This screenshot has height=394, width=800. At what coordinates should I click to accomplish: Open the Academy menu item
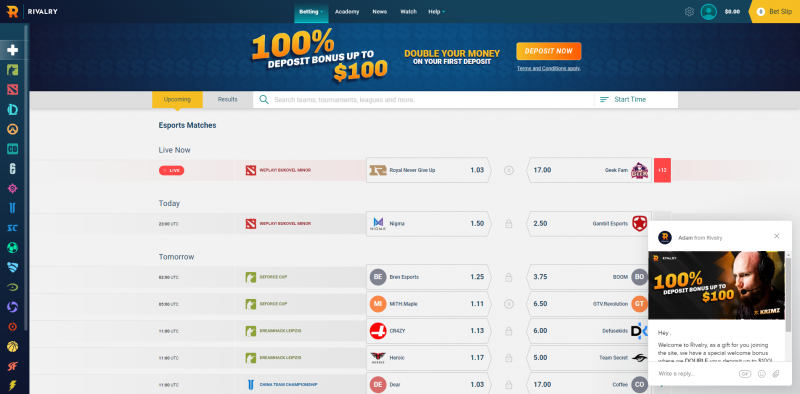(x=347, y=12)
